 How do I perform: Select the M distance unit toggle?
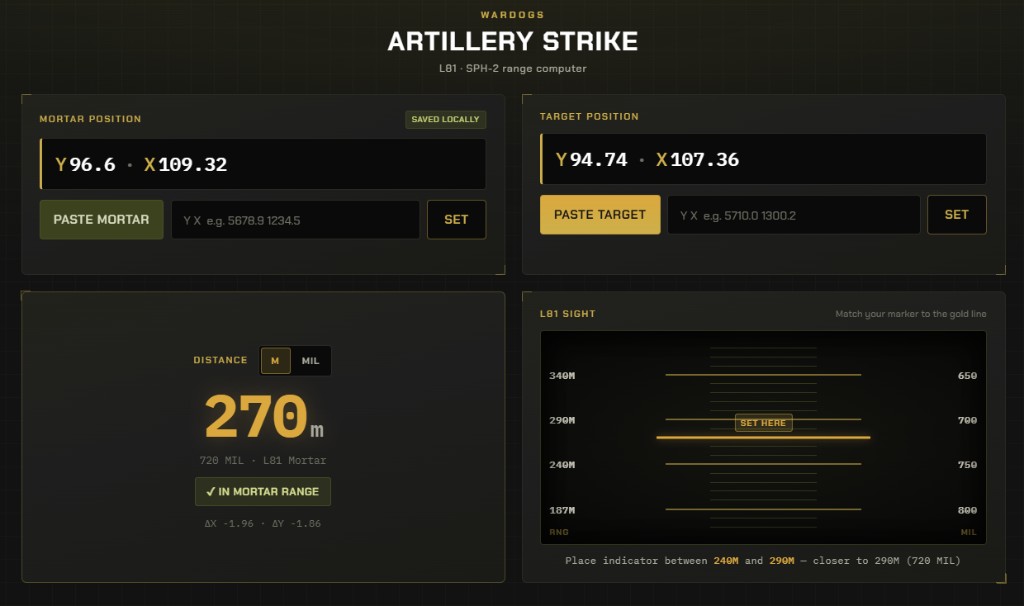click(x=276, y=360)
